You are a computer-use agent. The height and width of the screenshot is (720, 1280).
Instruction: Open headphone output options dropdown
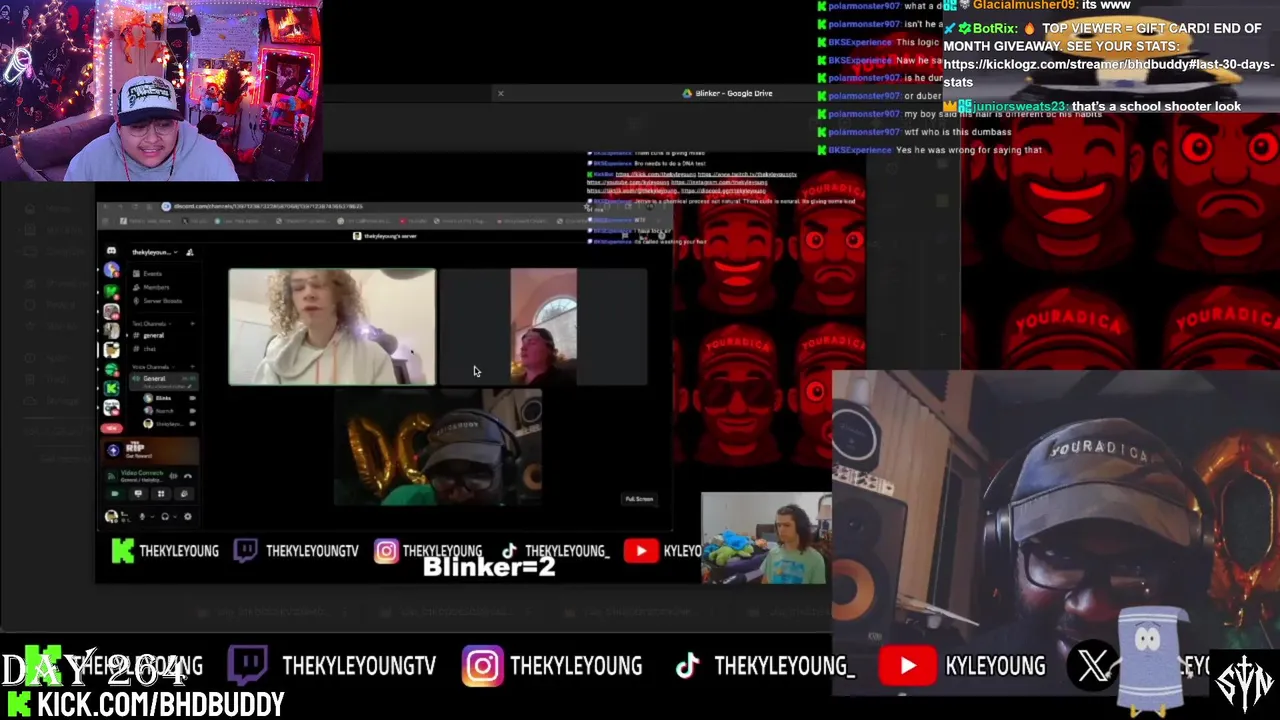[175, 516]
